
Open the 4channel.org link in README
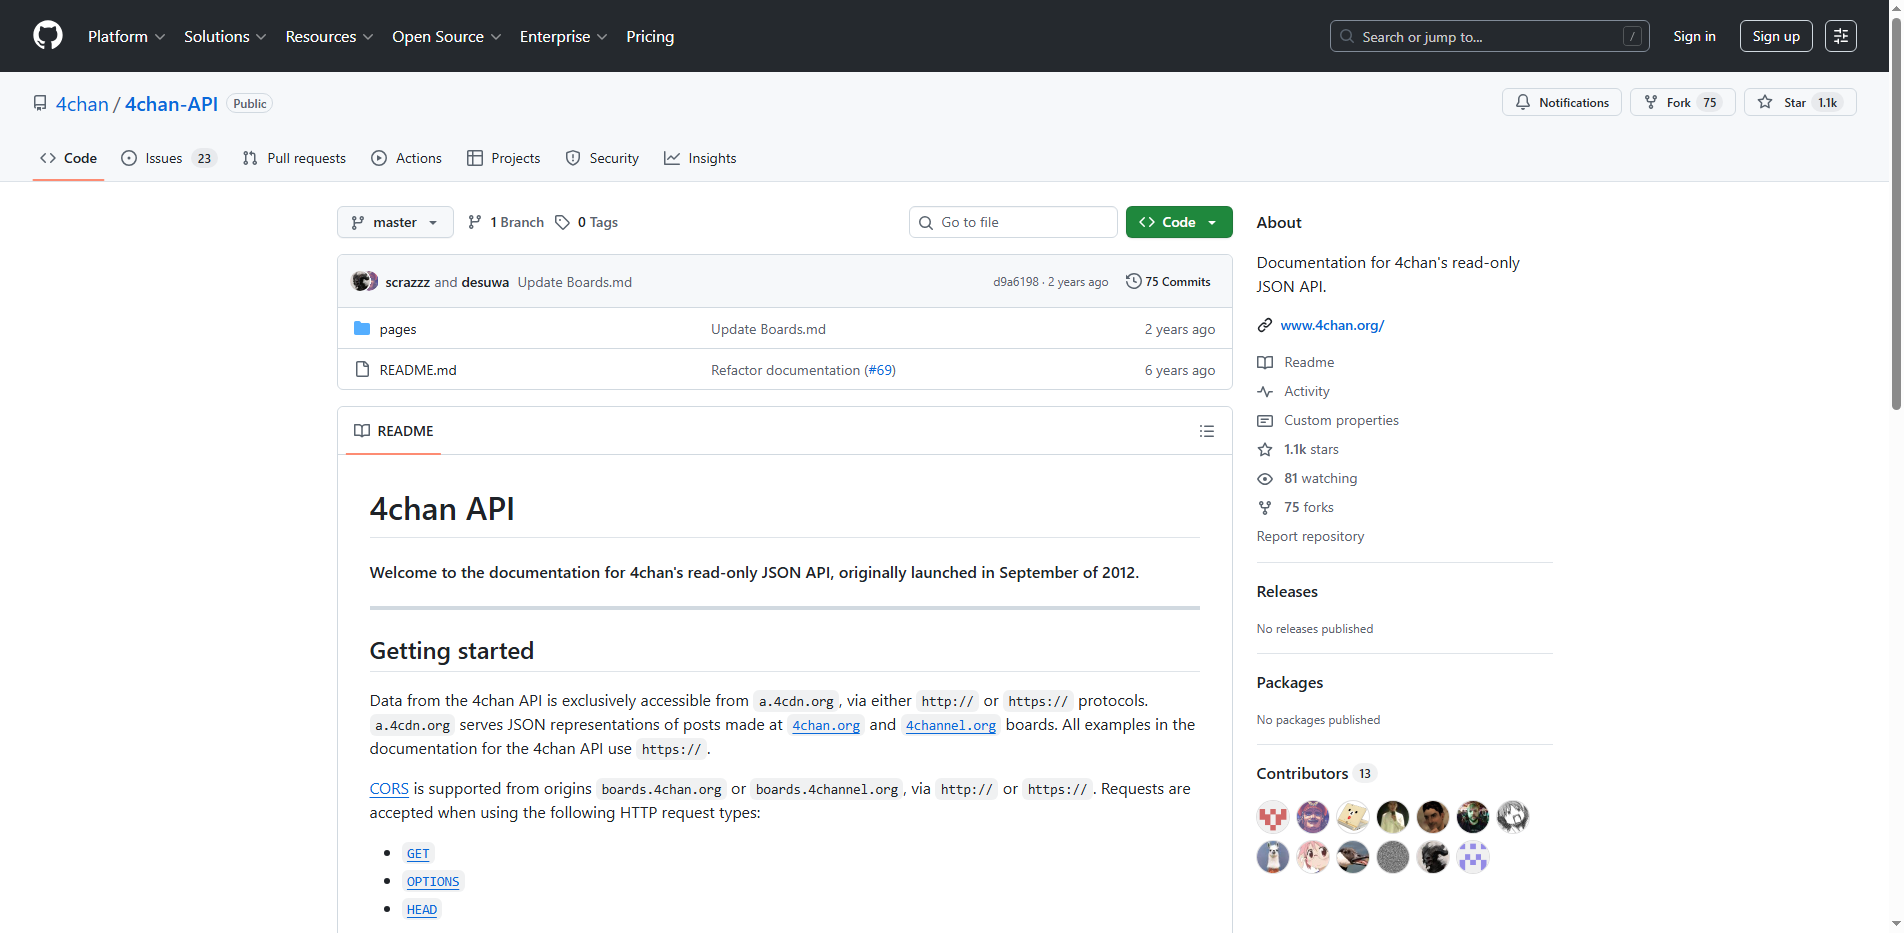click(x=951, y=725)
